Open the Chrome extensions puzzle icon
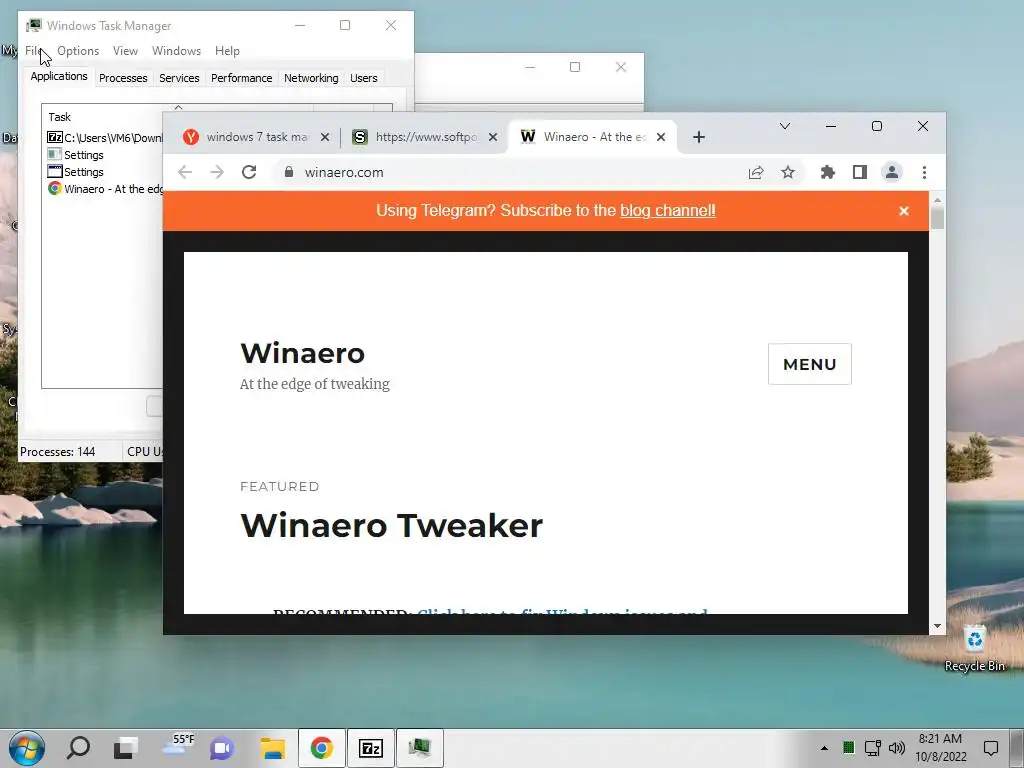Viewport: 1024px width, 768px height. click(x=827, y=172)
